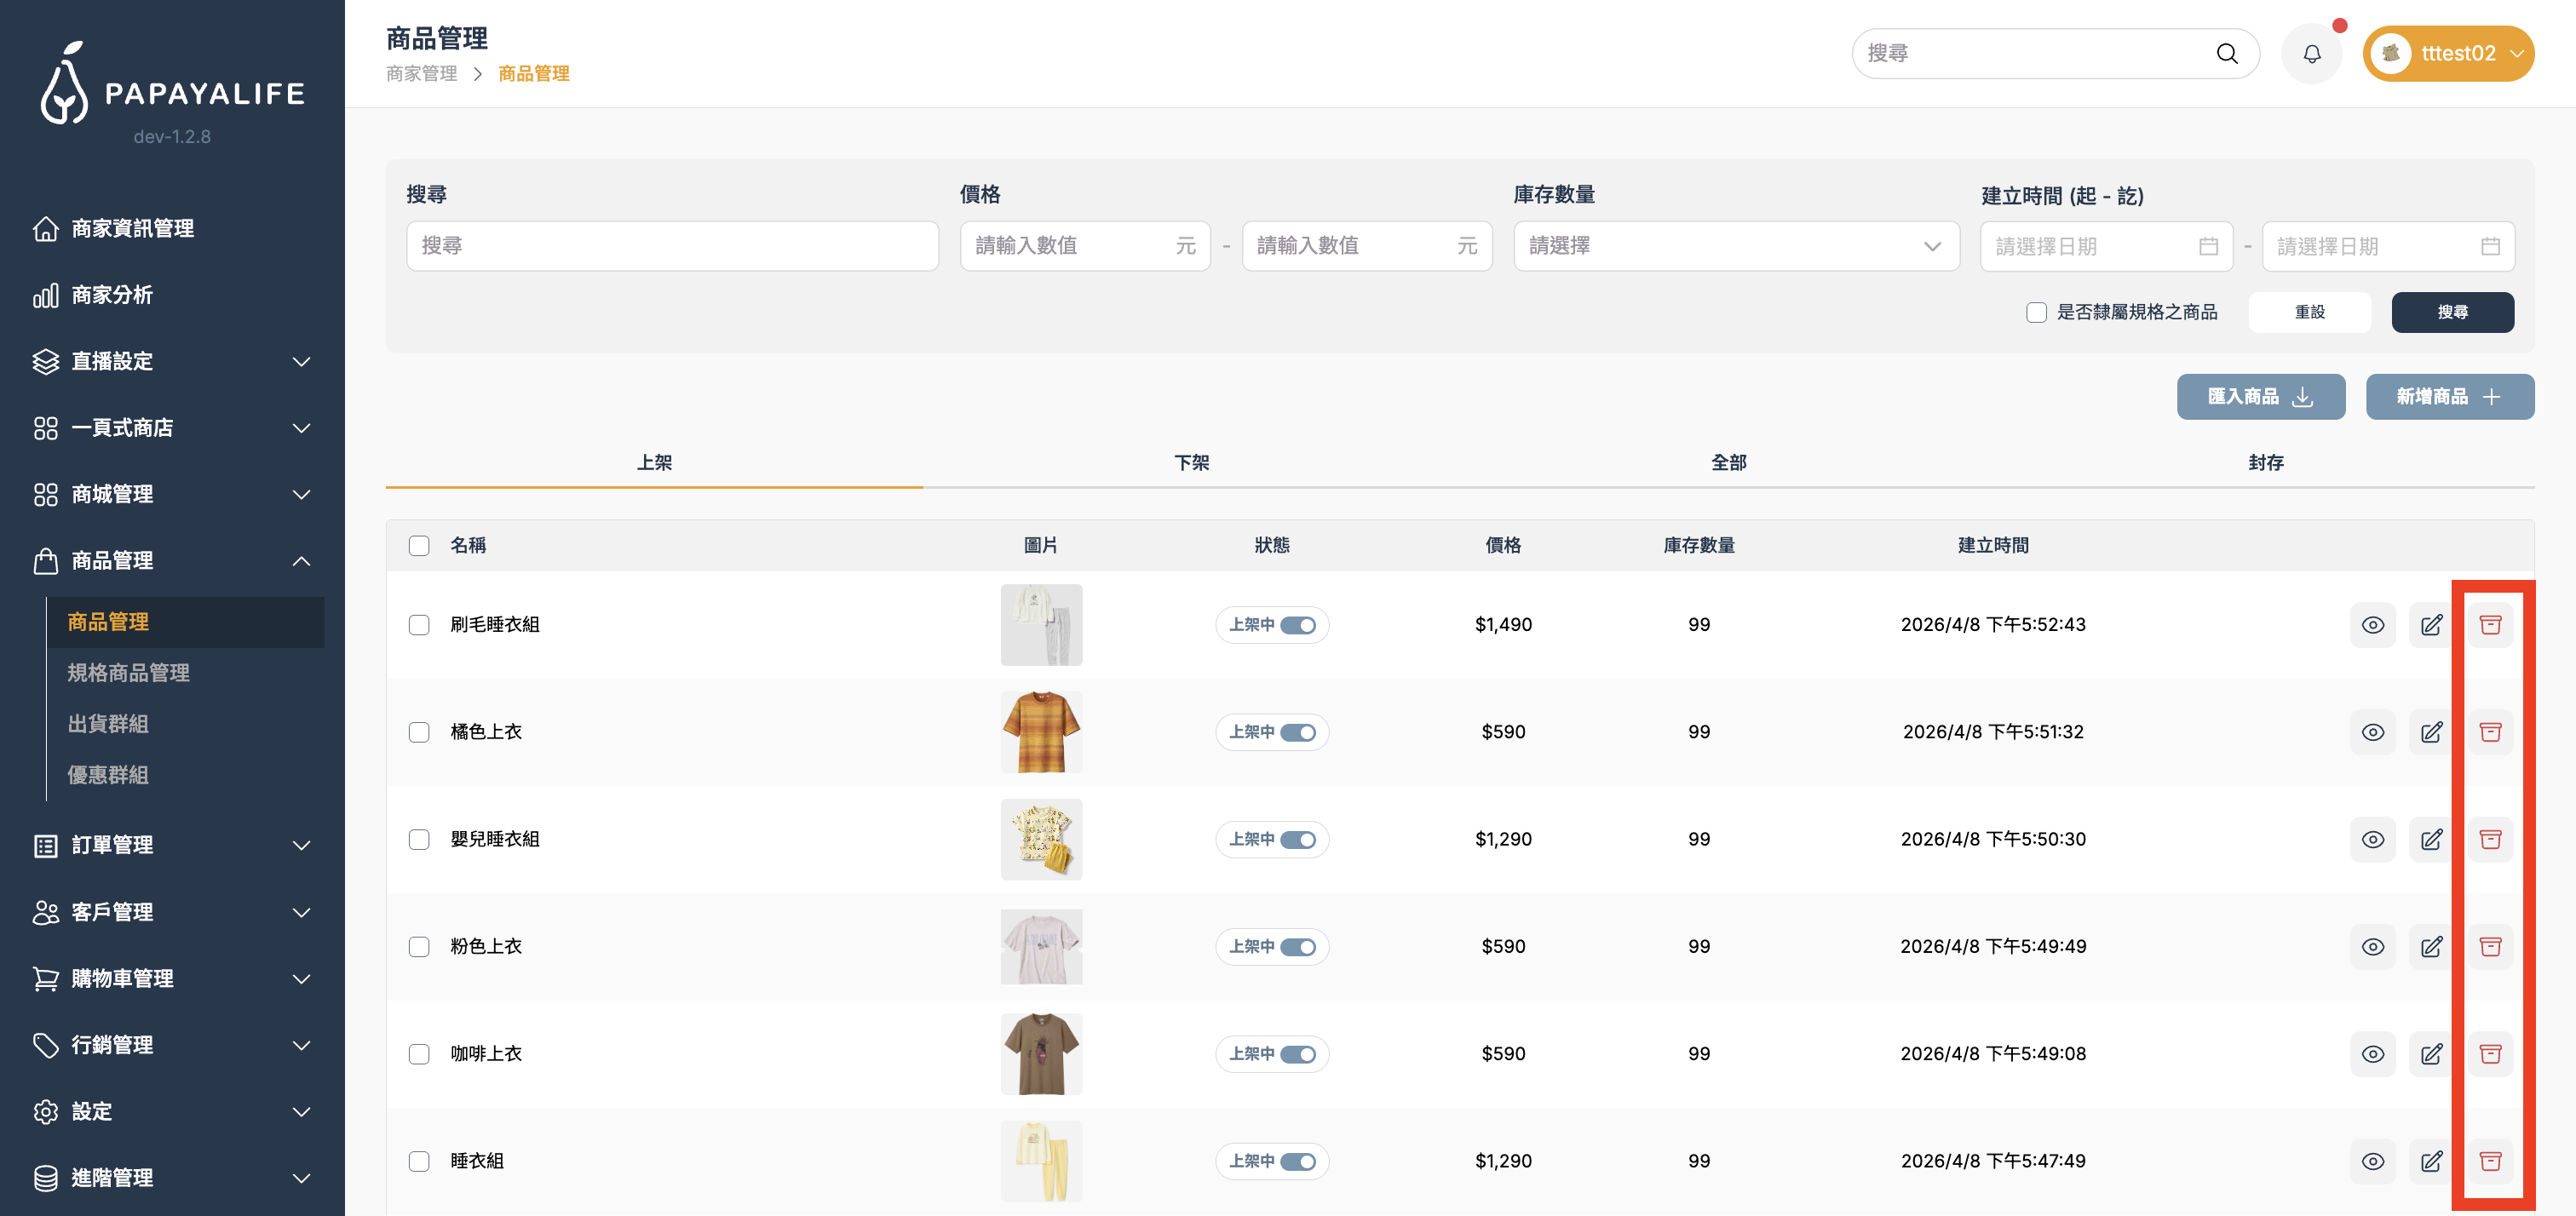Click the 匯入商品 button
The height and width of the screenshot is (1216, 2576).
(x=2260, y=397)
